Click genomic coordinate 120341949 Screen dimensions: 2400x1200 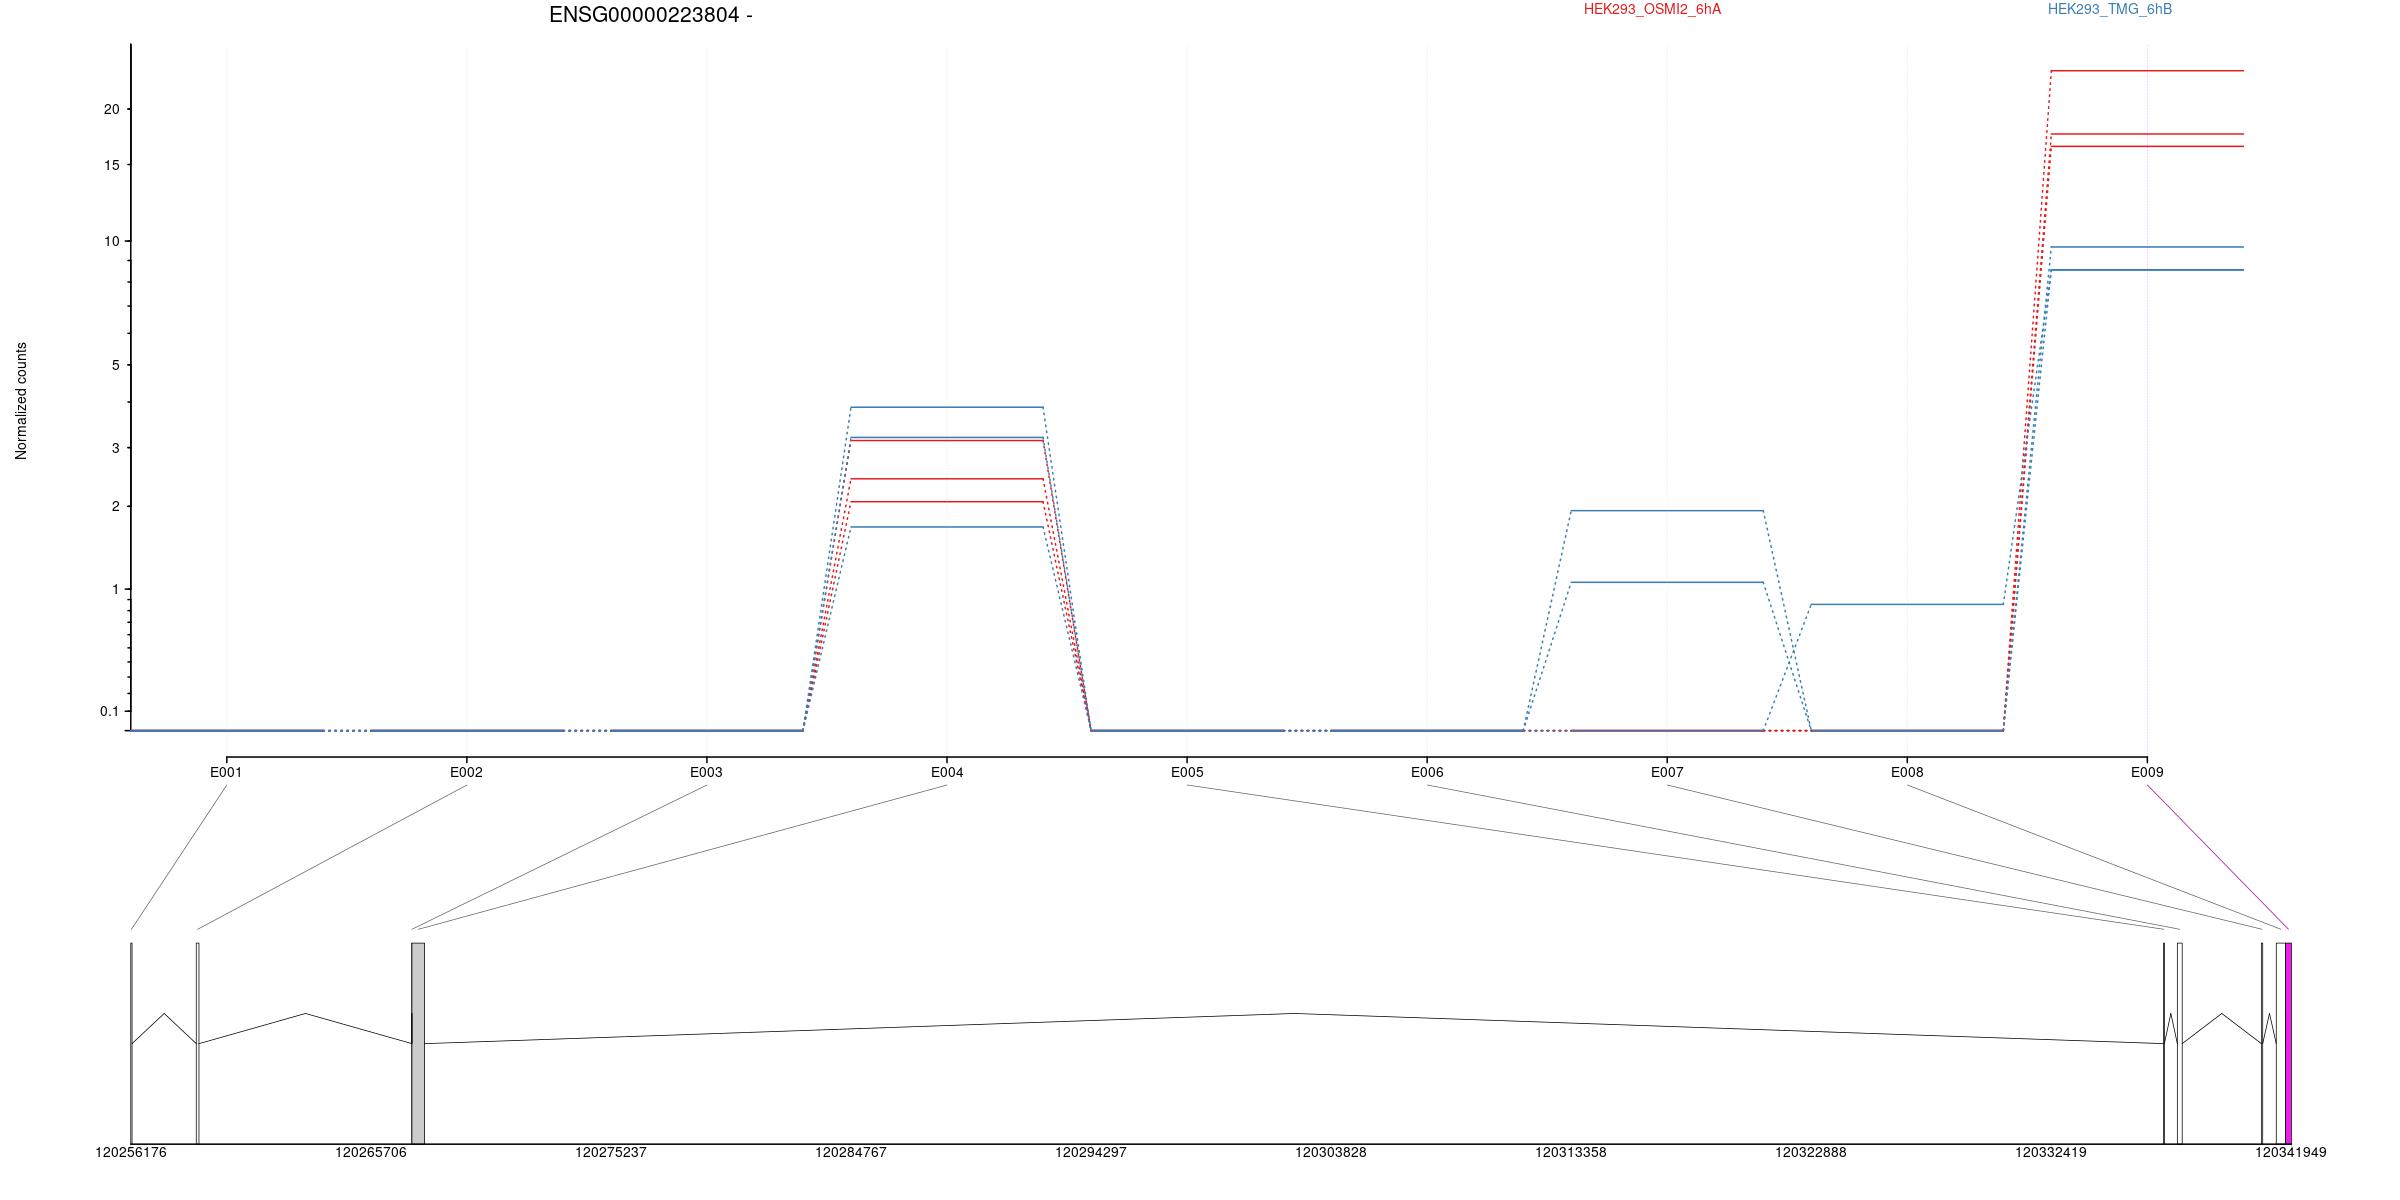click(2291, 1152)
